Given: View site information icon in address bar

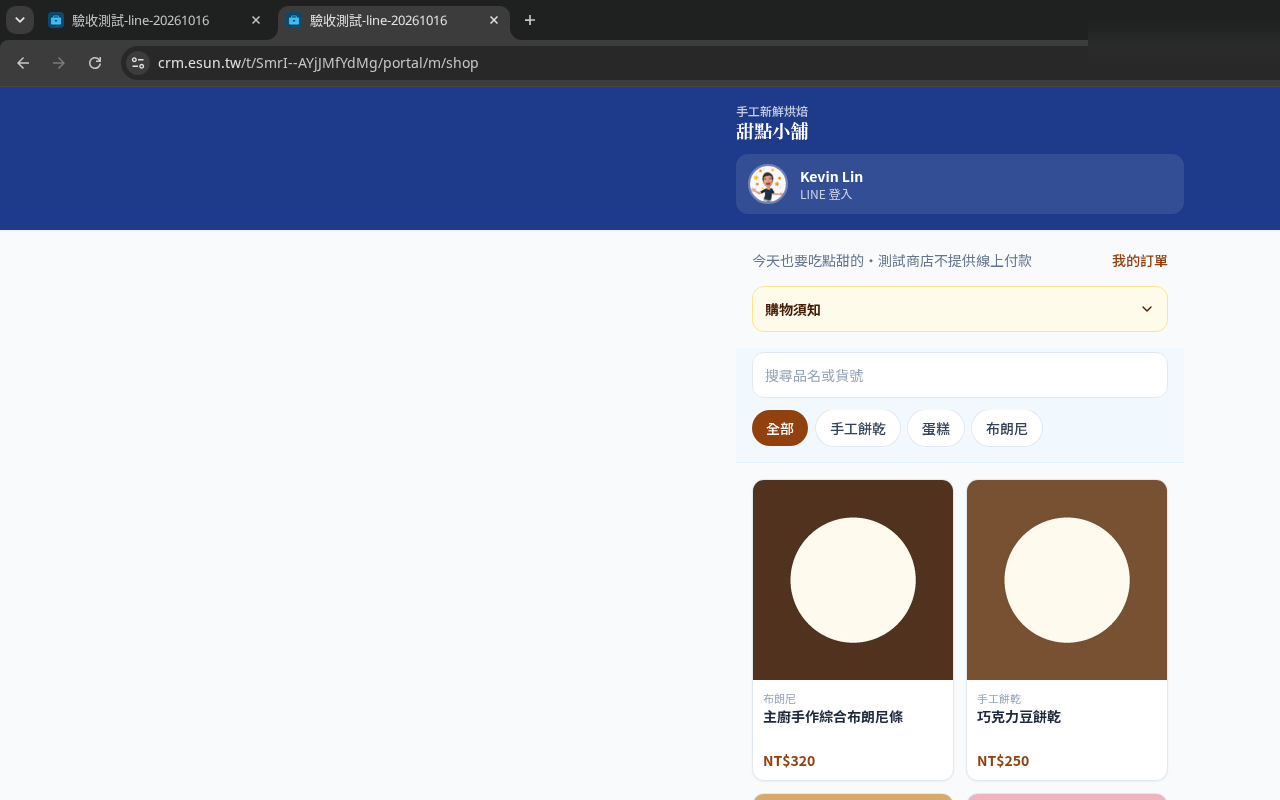Looking at the screenshot, I should pyautogui.click(x=138, y=63).
